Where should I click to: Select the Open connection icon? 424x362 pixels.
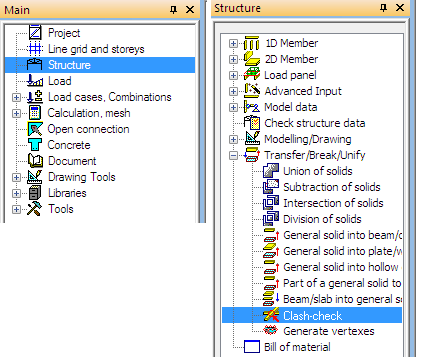pyautogui.click(x=35, y=129)
